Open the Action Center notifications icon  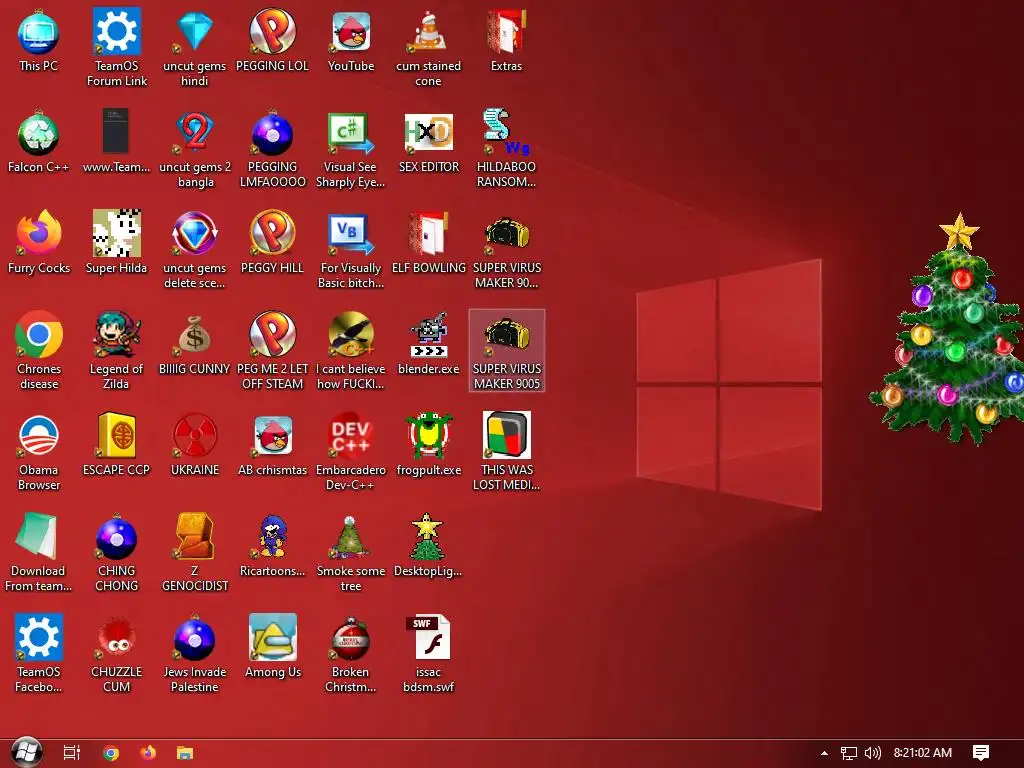click(981, 753)
